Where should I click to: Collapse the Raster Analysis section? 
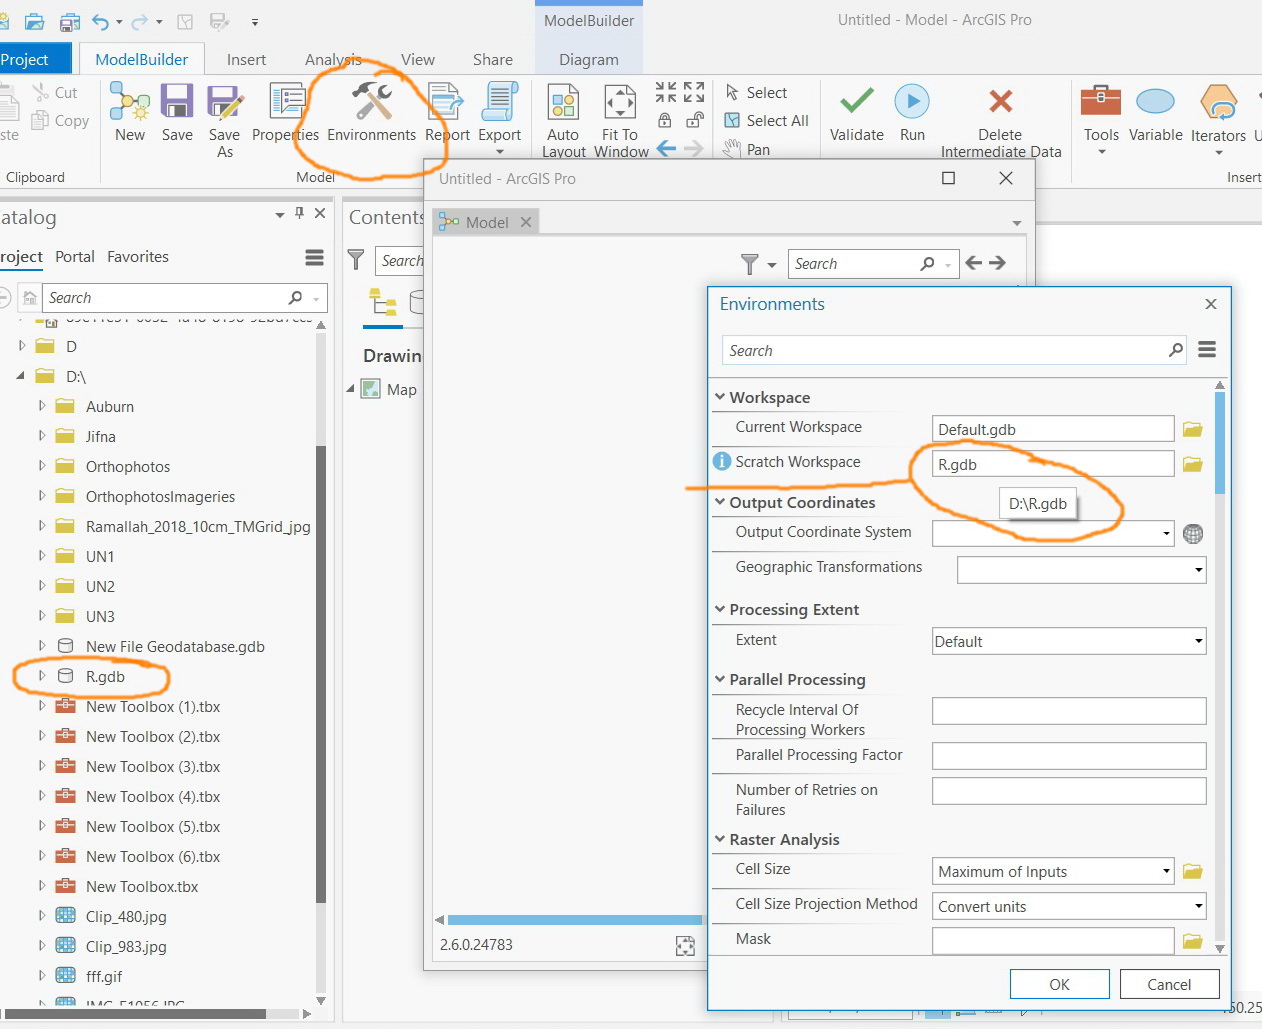click(x=720, y=839)
